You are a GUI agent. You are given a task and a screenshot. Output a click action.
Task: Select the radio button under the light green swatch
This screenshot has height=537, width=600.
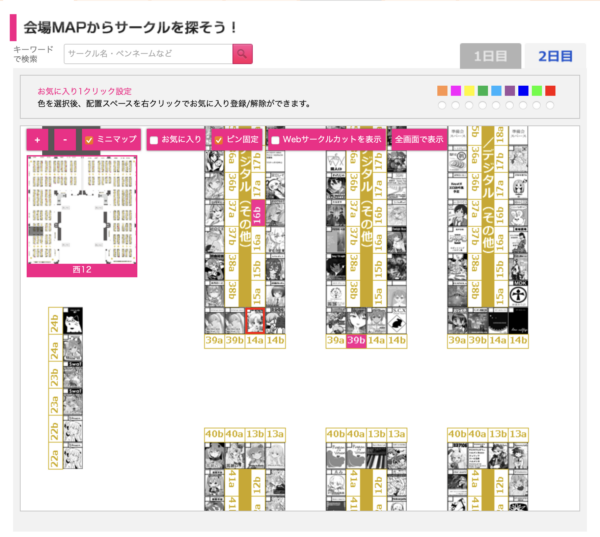[537, 105]
